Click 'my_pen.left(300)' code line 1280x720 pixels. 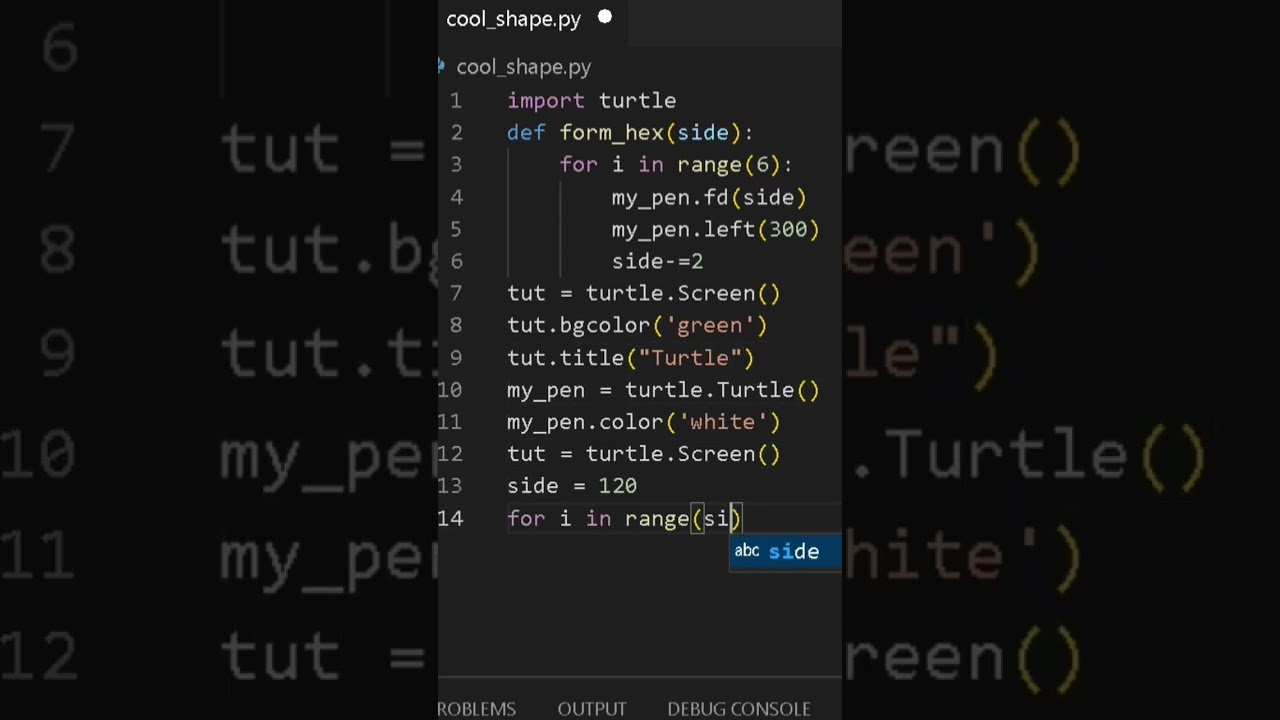716,230
